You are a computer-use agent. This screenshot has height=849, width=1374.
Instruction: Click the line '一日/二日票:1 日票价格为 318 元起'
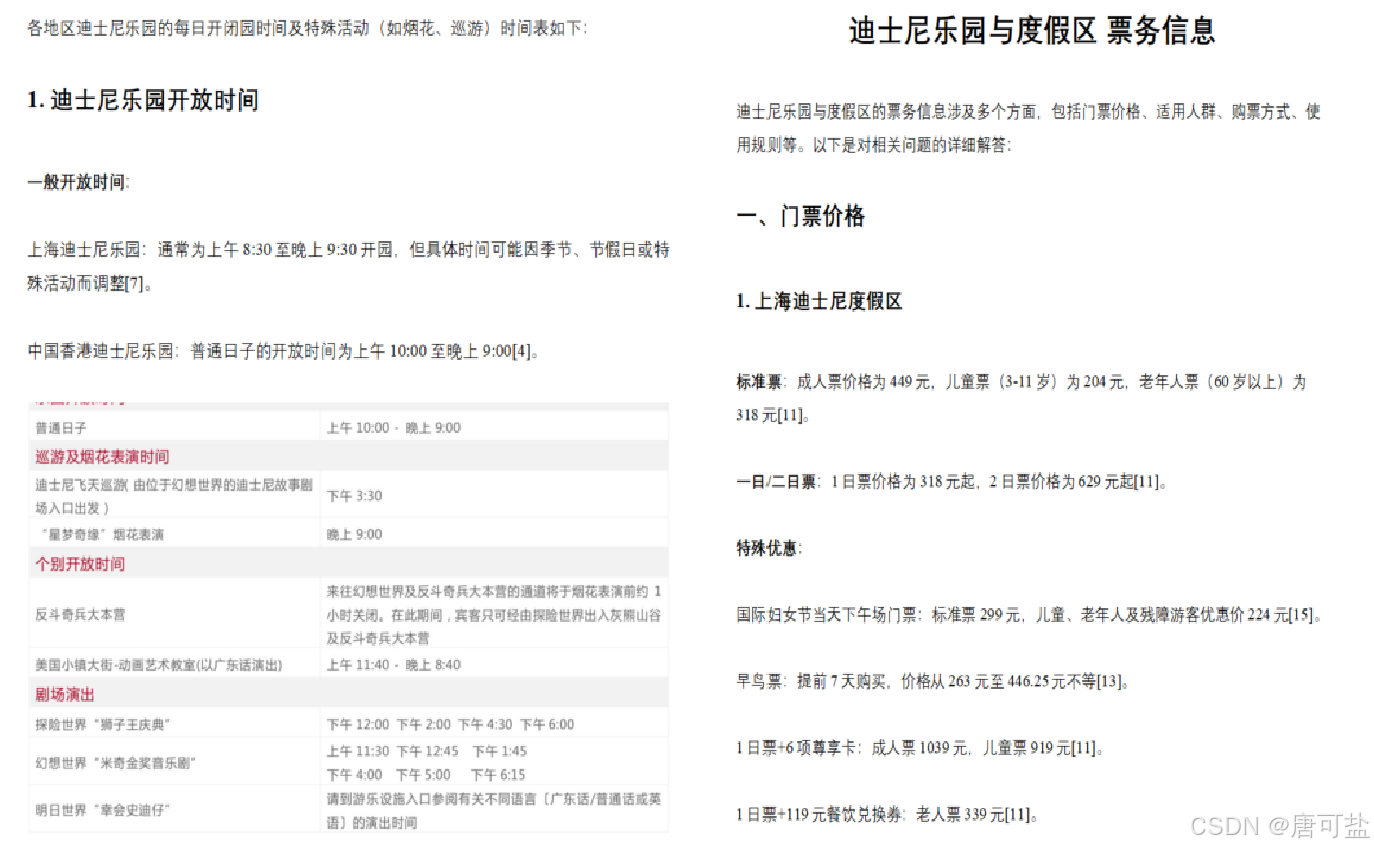pyautogui.click(x=951, y=482)
